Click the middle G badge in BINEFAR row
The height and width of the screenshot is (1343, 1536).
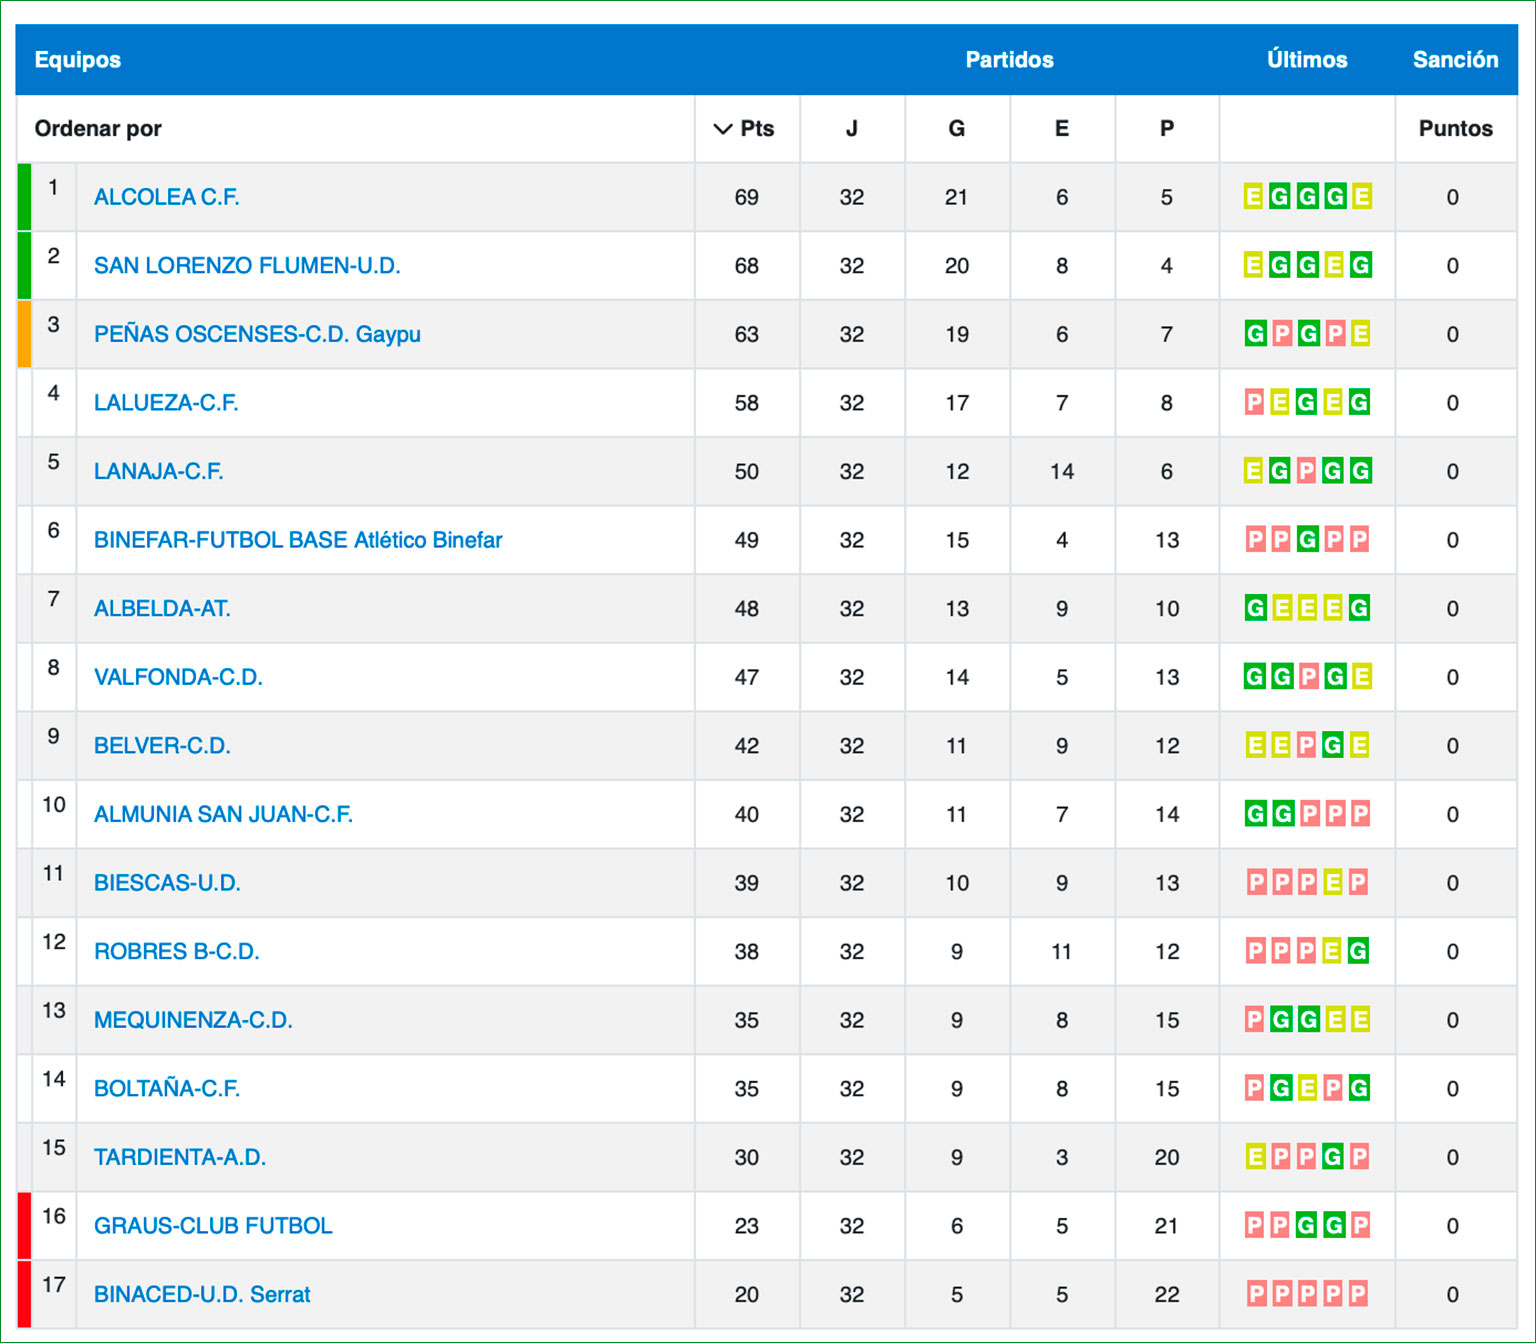point(1307,540)
